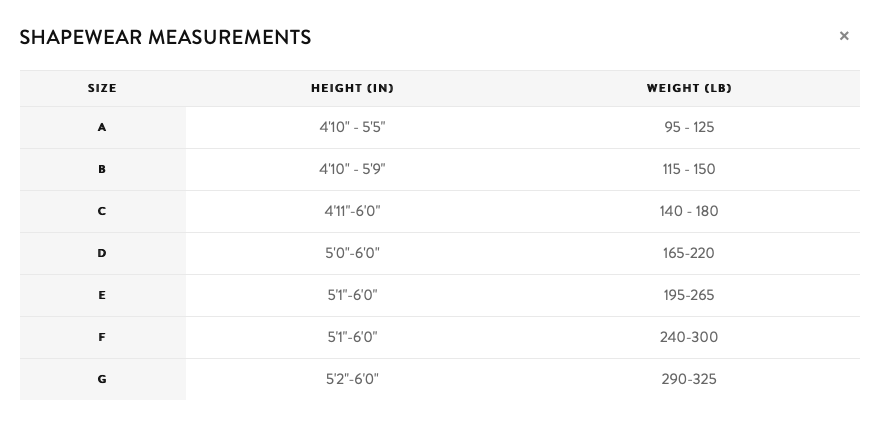The image size is (880, 422).
Task: Click height cell 4'10" - 5'9"
Action: point(352,170)
